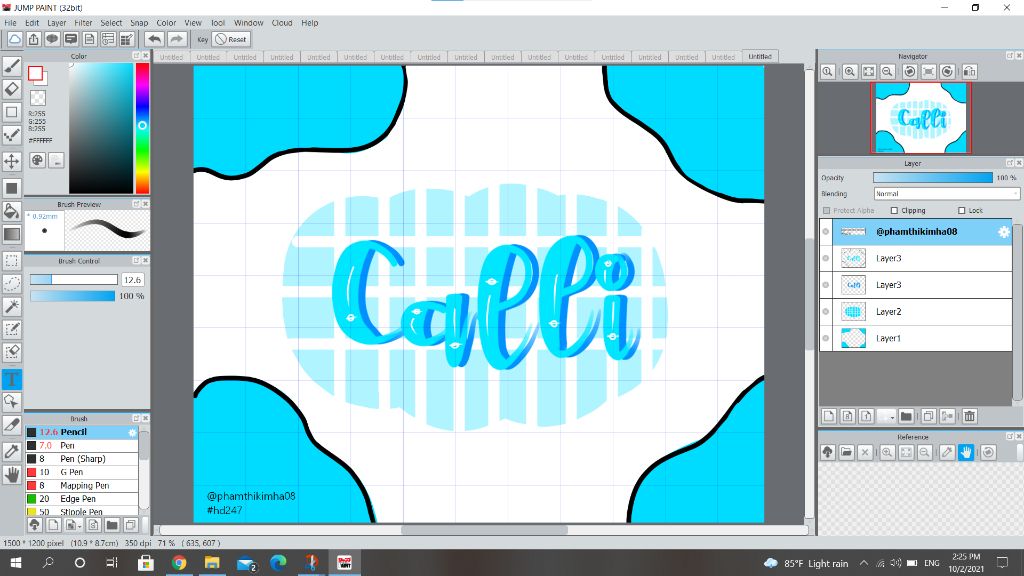Open folder icon in Reference panel
1024x576 pixels.
click(846, 452)
